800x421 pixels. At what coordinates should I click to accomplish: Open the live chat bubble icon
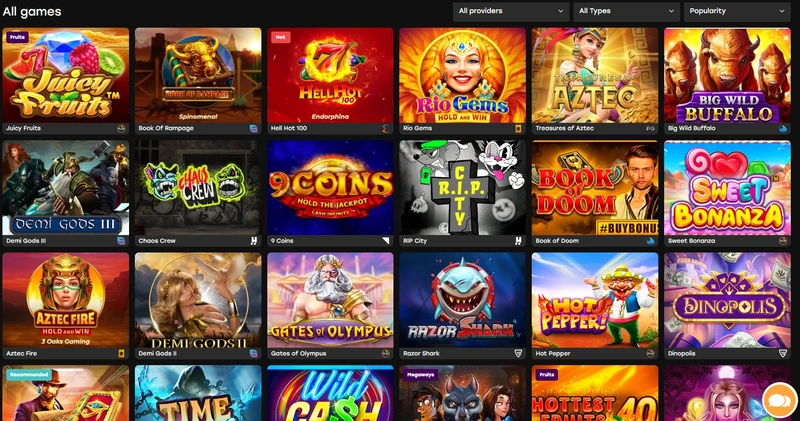tap(780, 400)
